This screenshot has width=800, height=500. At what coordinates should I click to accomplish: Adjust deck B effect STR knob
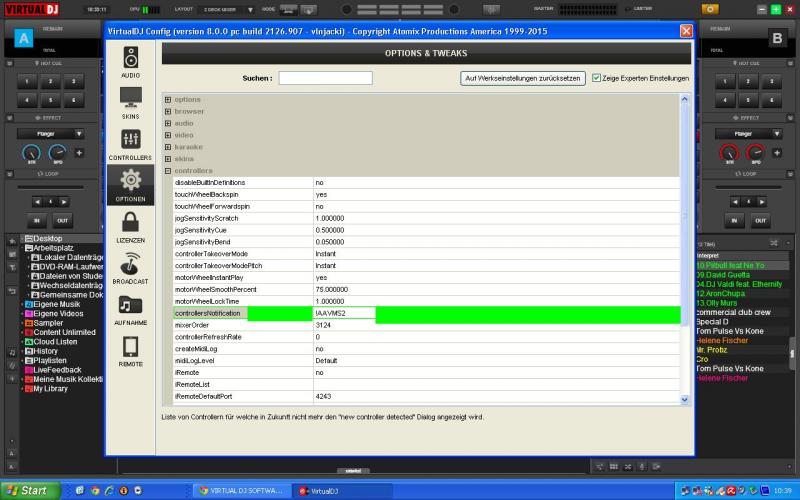(x=729, y=153)
